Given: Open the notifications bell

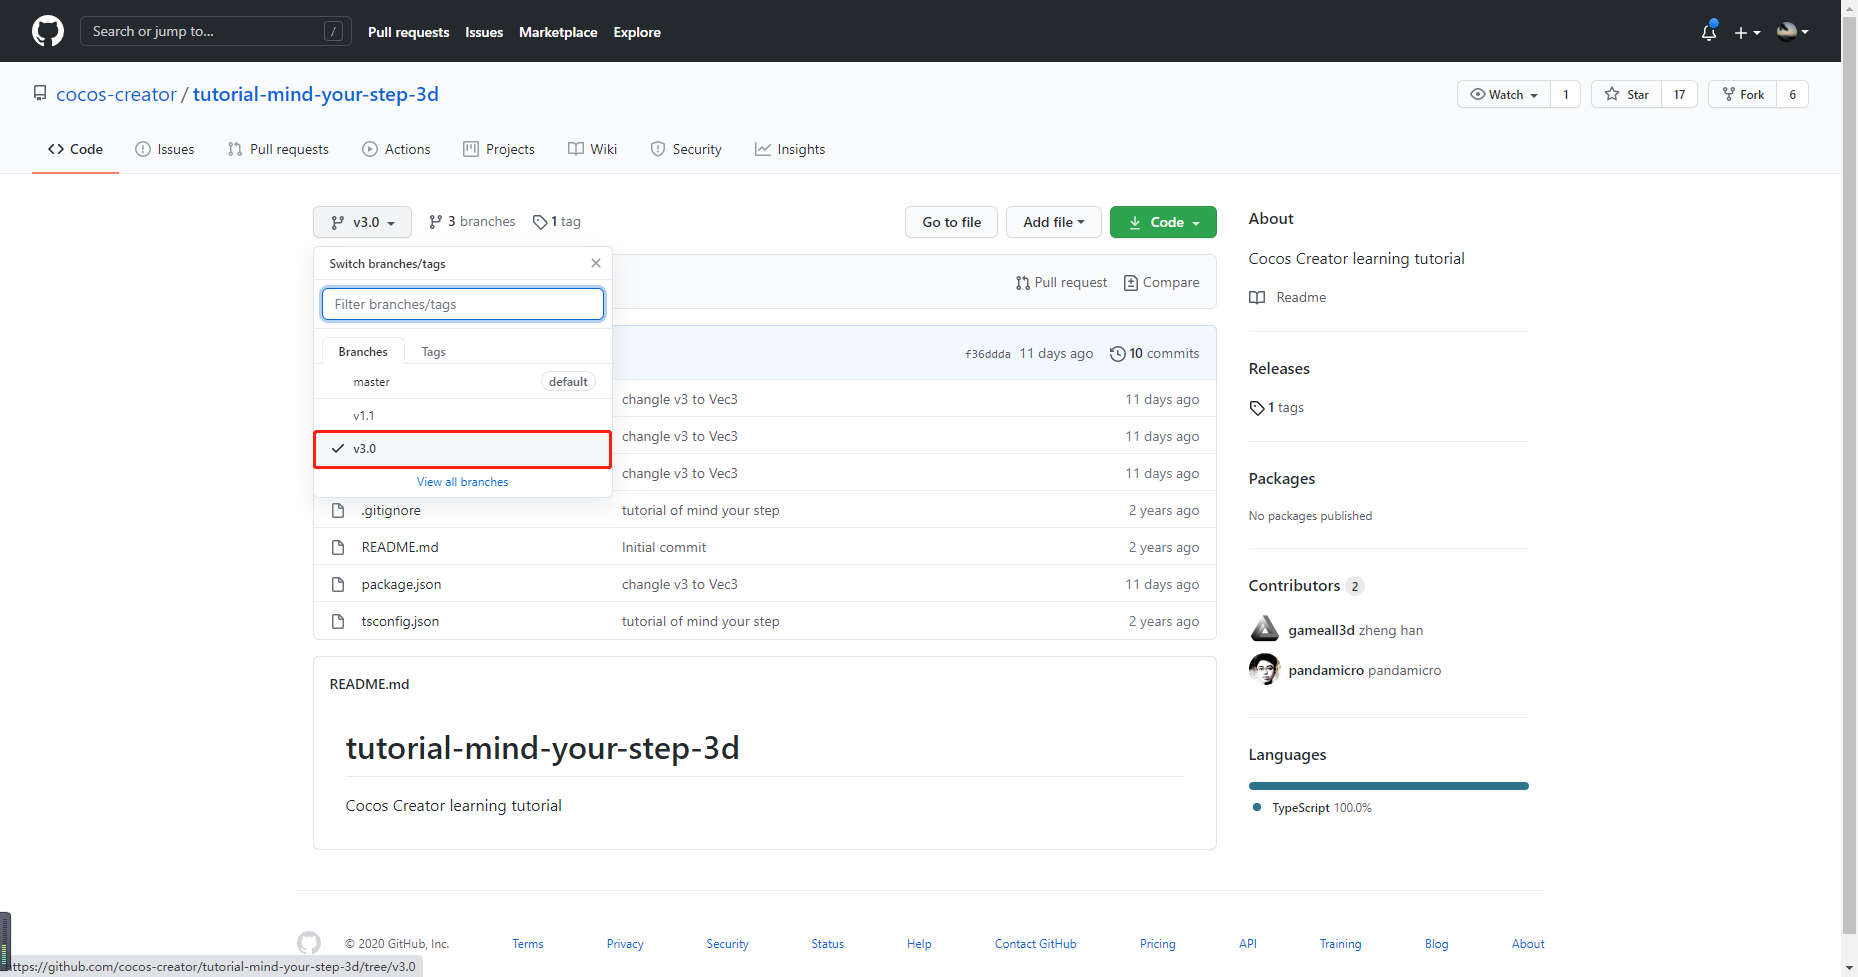Looking at the screenshot, I should (1709, 32).
